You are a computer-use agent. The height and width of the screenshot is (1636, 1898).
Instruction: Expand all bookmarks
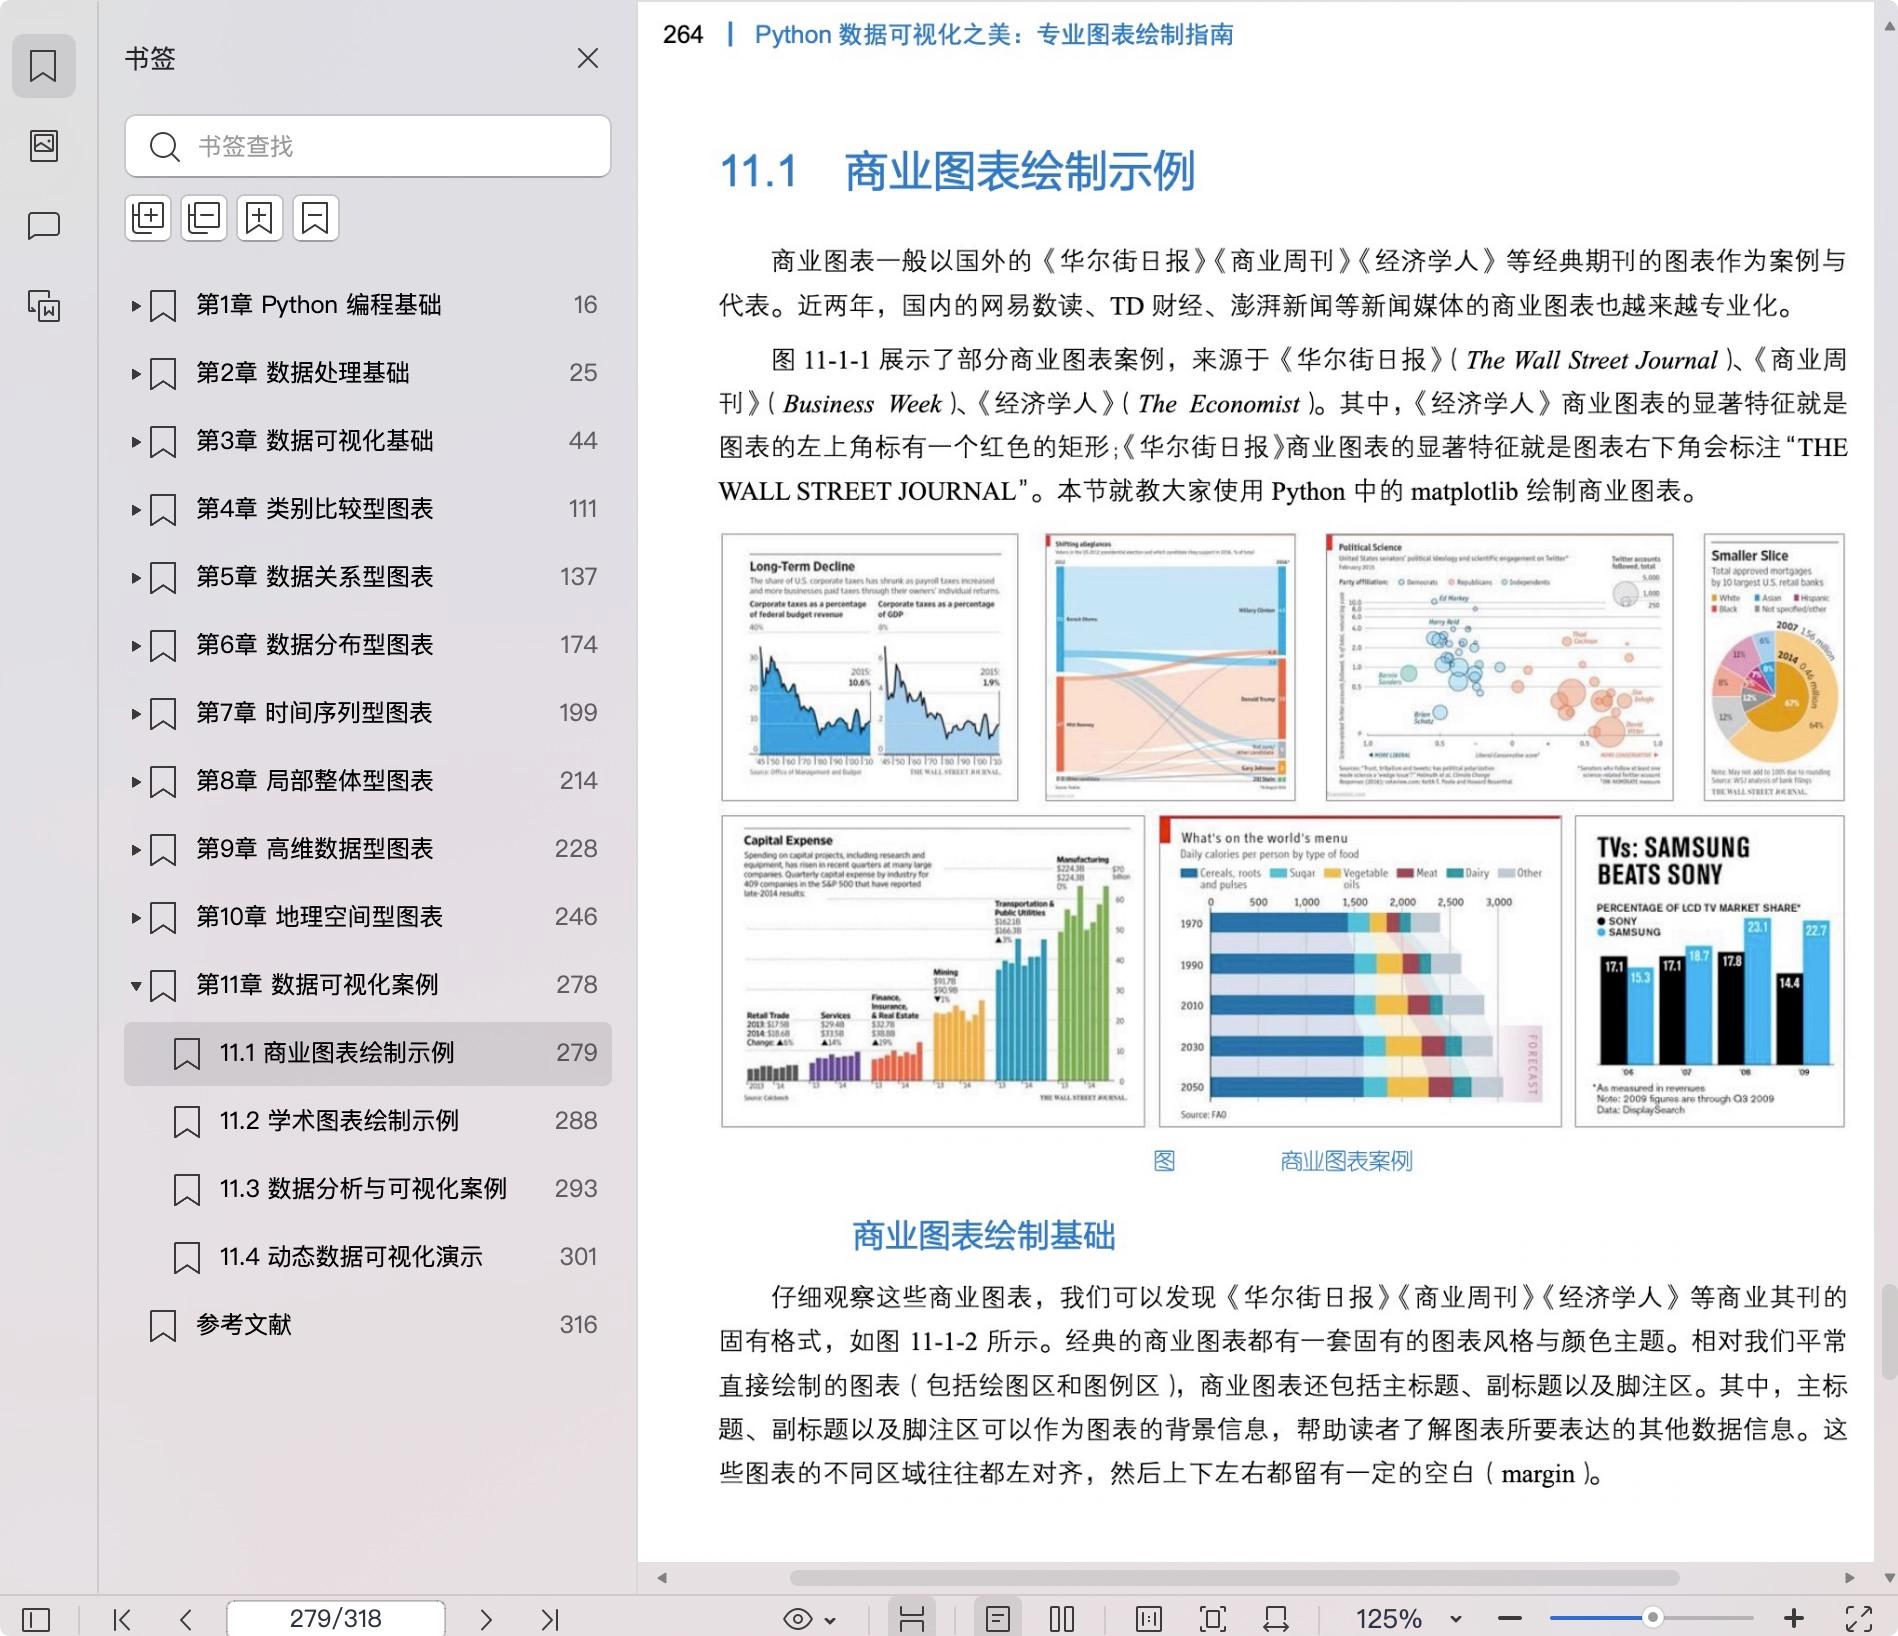(149, 218)
